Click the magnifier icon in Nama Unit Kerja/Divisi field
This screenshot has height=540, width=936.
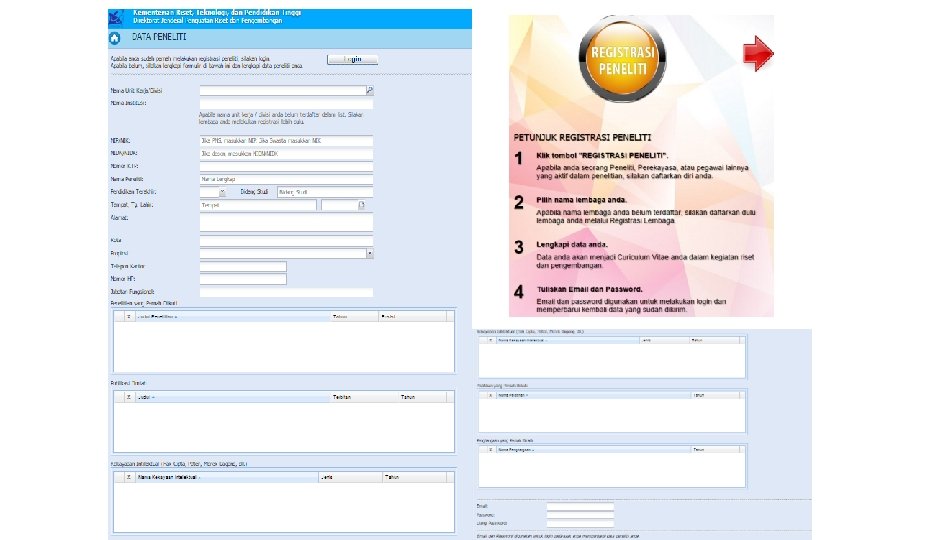click(x=370, y=90)
